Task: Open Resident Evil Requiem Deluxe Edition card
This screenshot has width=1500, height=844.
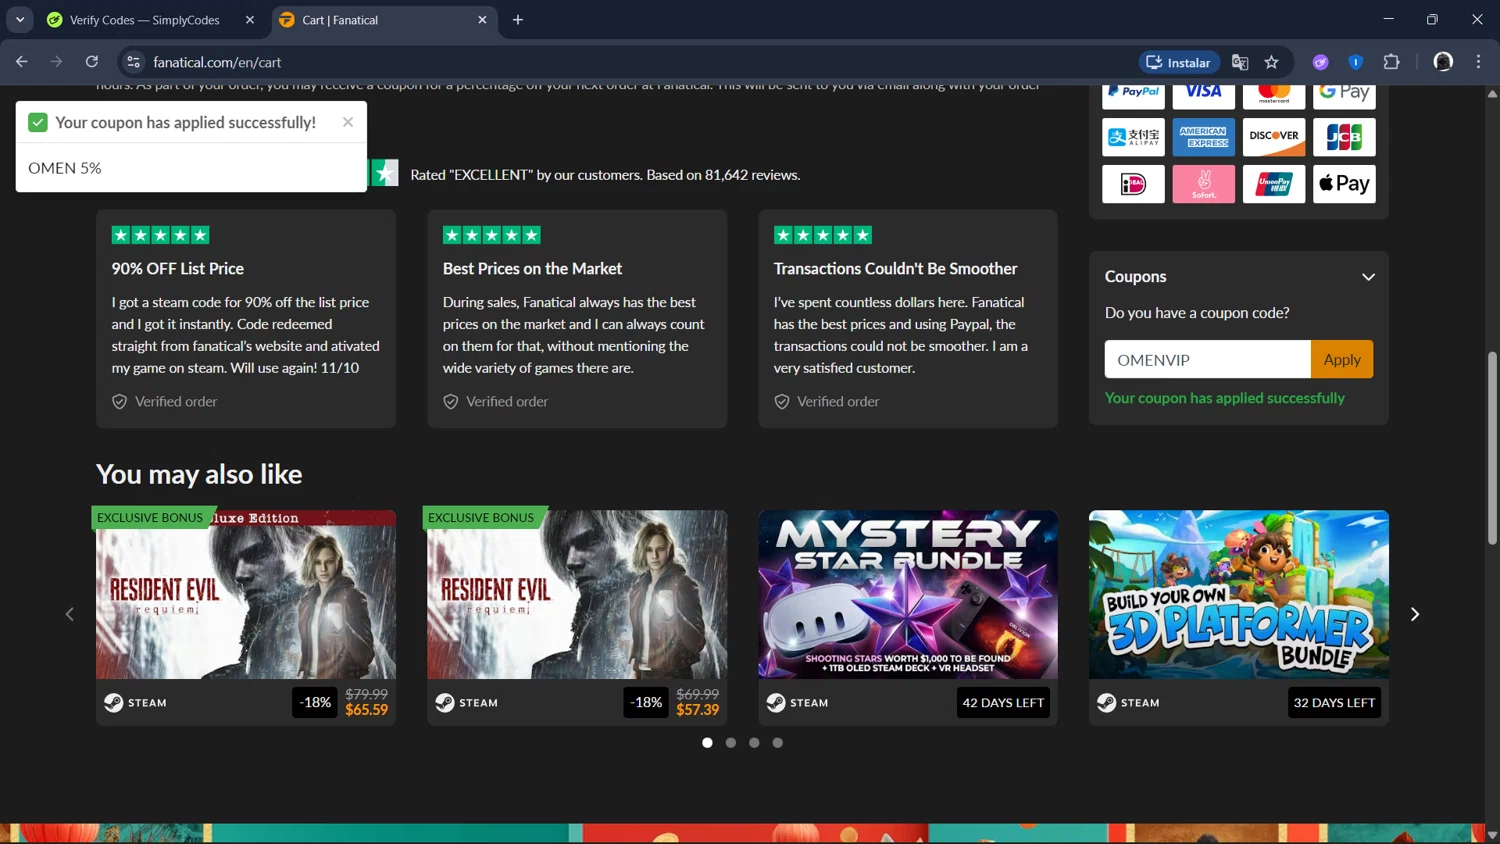Action: (x=246, y=617)
